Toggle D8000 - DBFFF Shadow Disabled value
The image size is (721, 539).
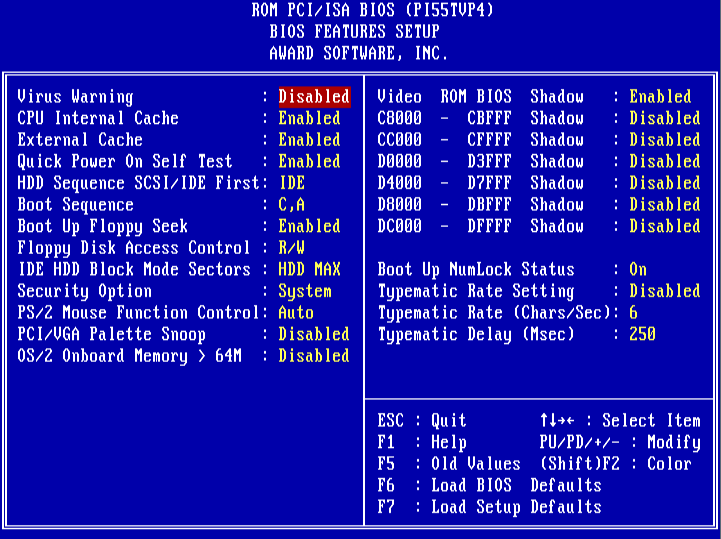point(665,205)
